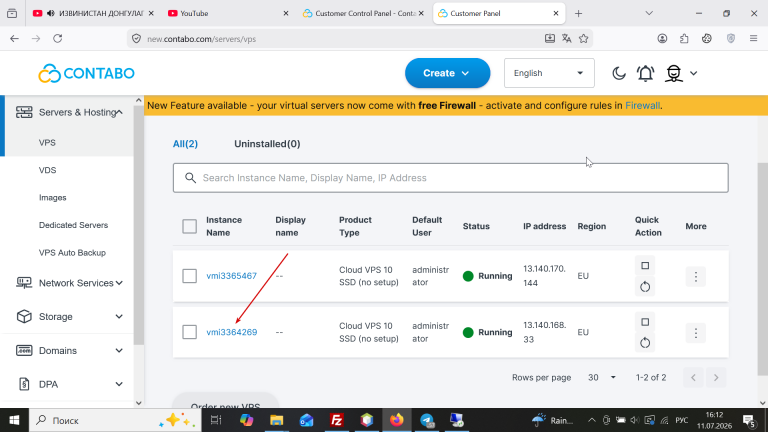Reload the current page
This screenshot has width=768, height=432.
(58, 39)
